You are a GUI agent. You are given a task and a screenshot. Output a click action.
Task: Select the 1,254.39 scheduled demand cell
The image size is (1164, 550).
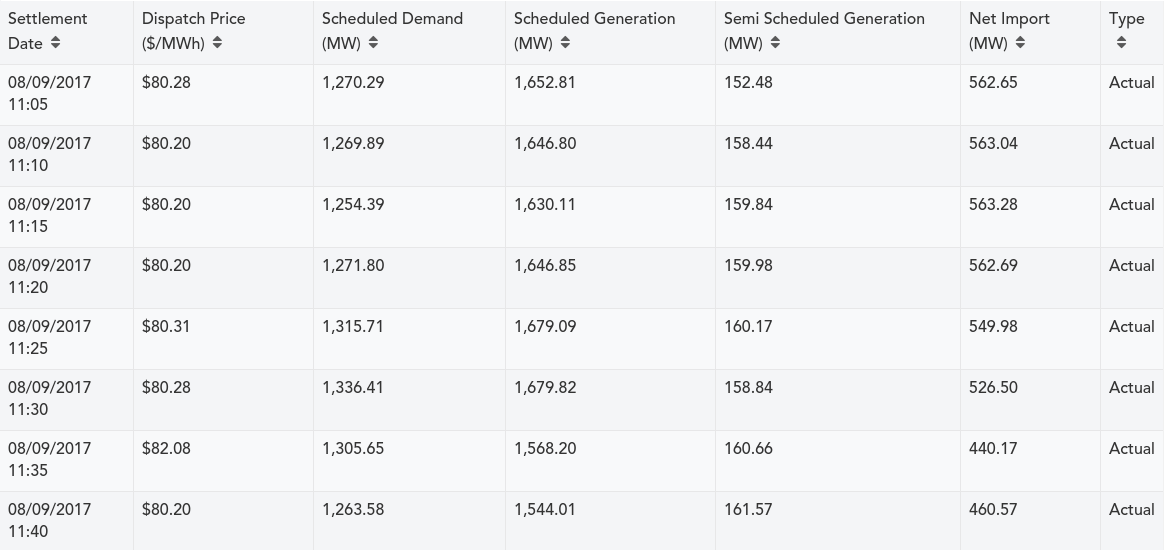pyautogui.click(x=353, y=204)
